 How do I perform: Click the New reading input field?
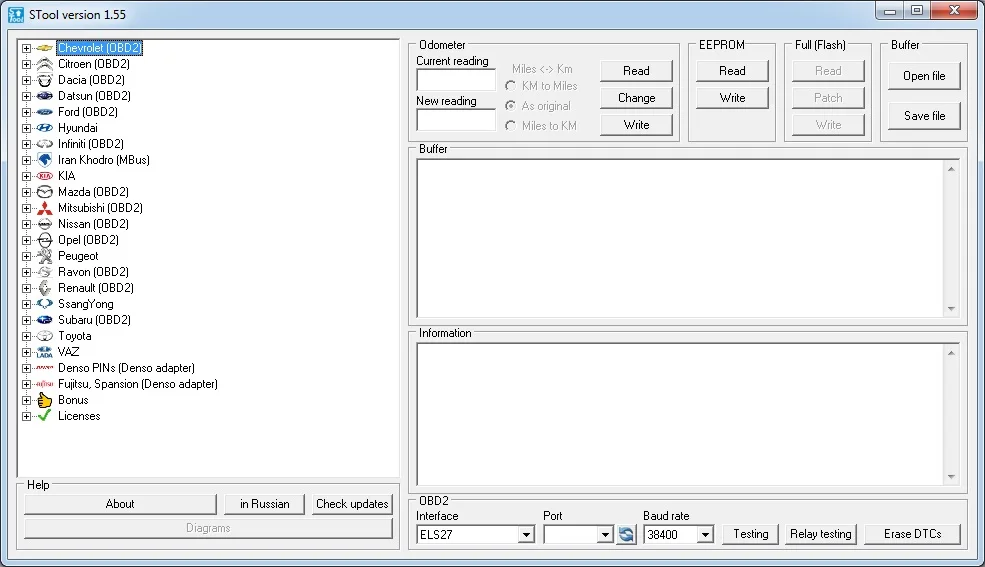point(456,120)
